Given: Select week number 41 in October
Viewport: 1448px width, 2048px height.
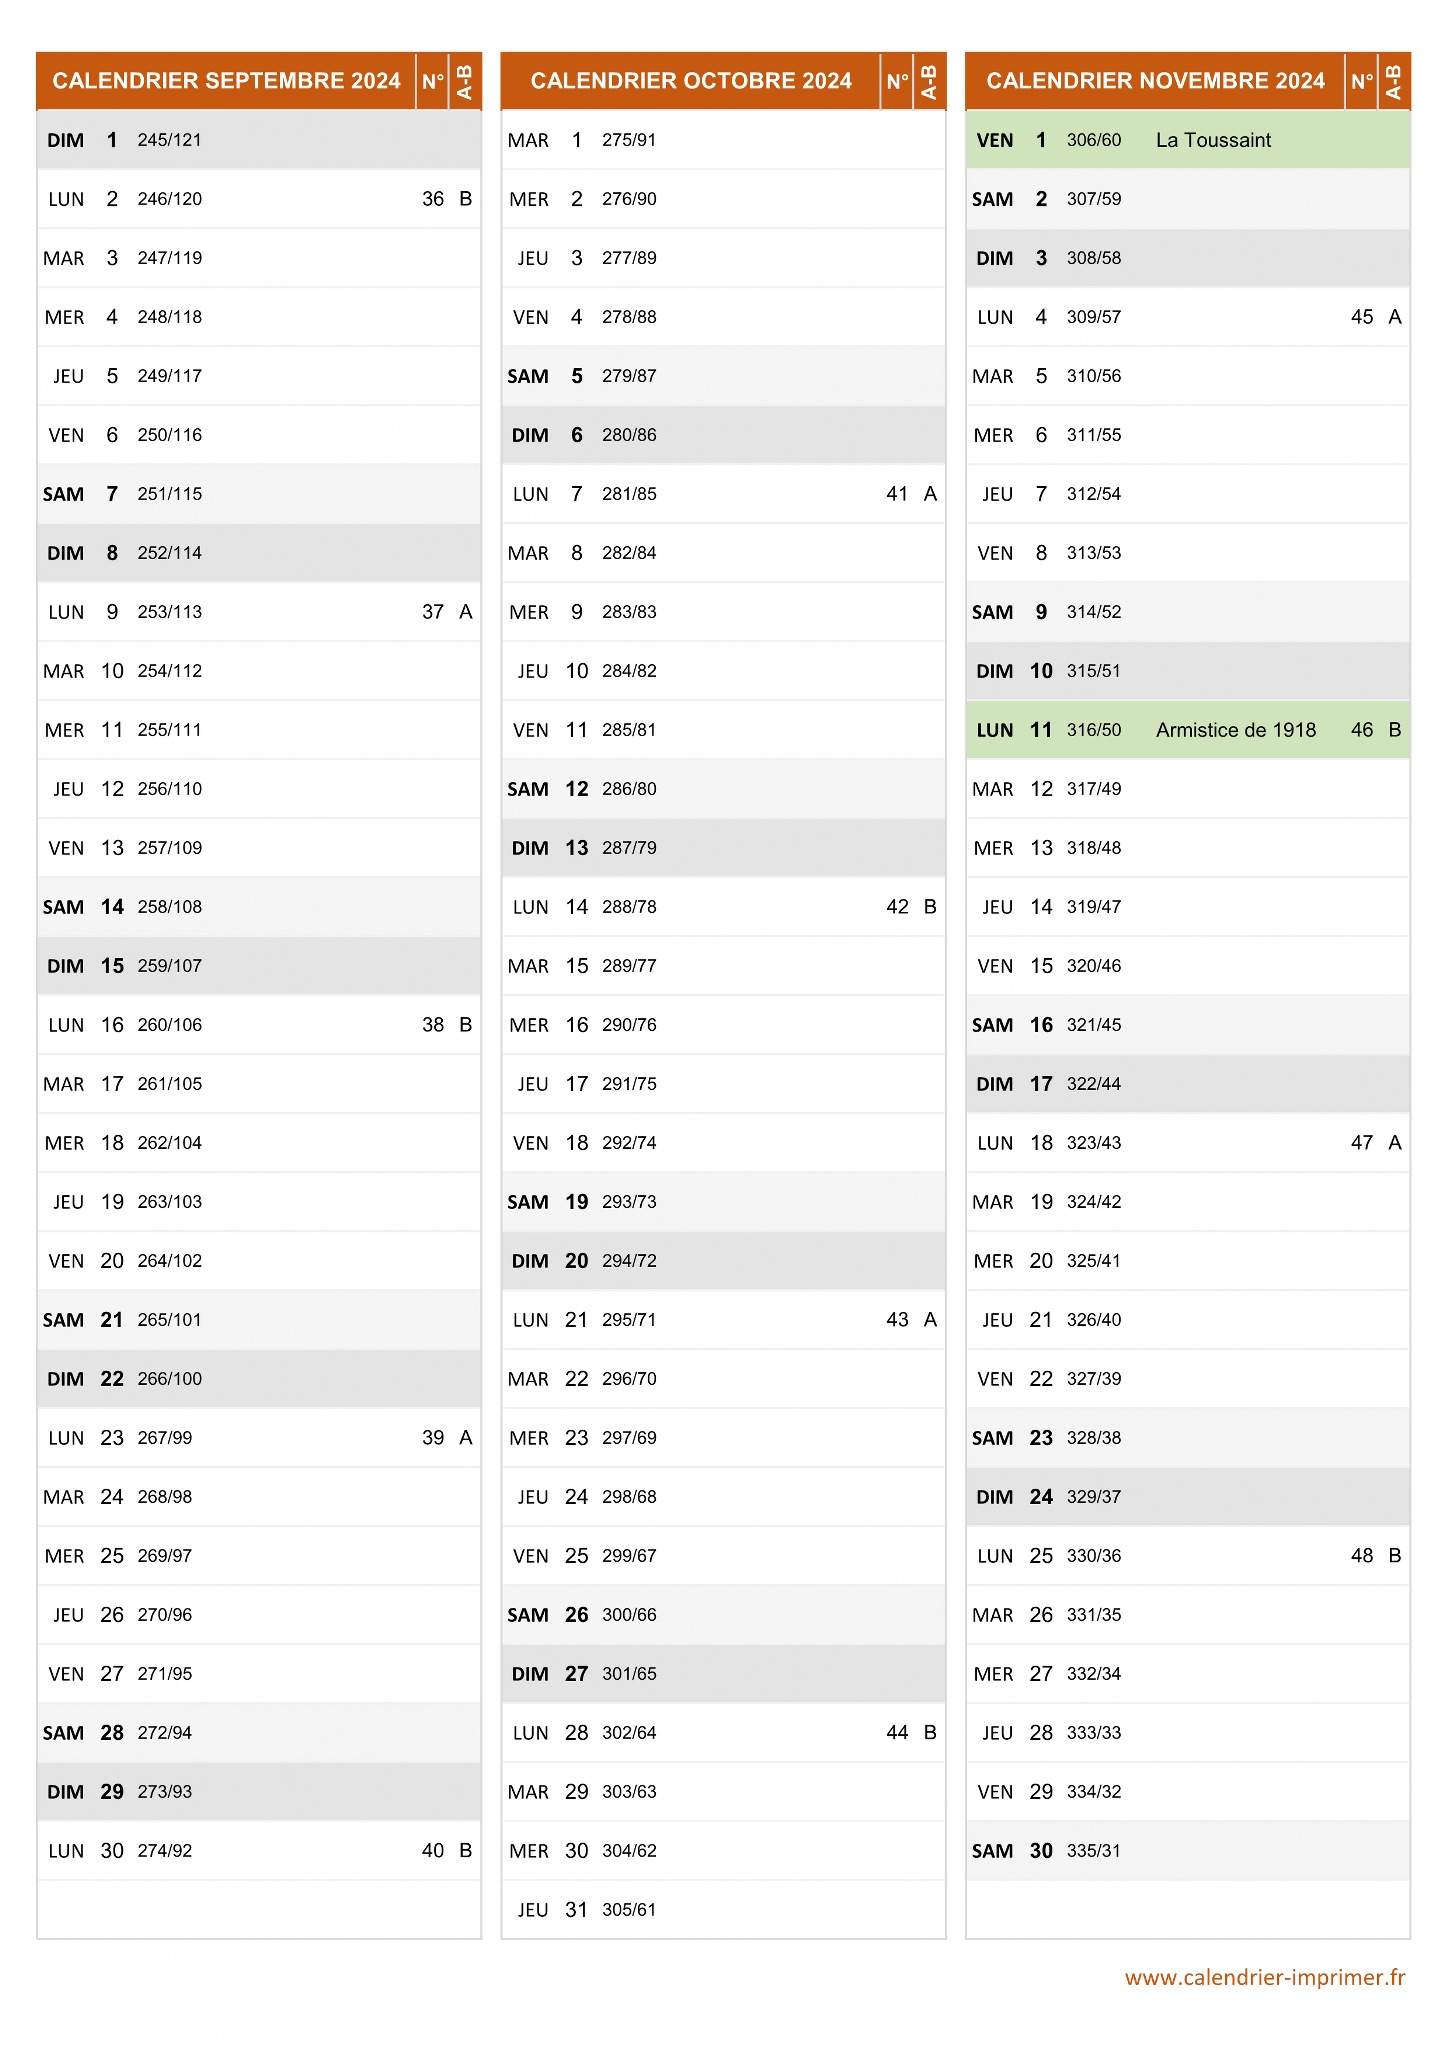Looking at the screenshot, I should 897,494.
